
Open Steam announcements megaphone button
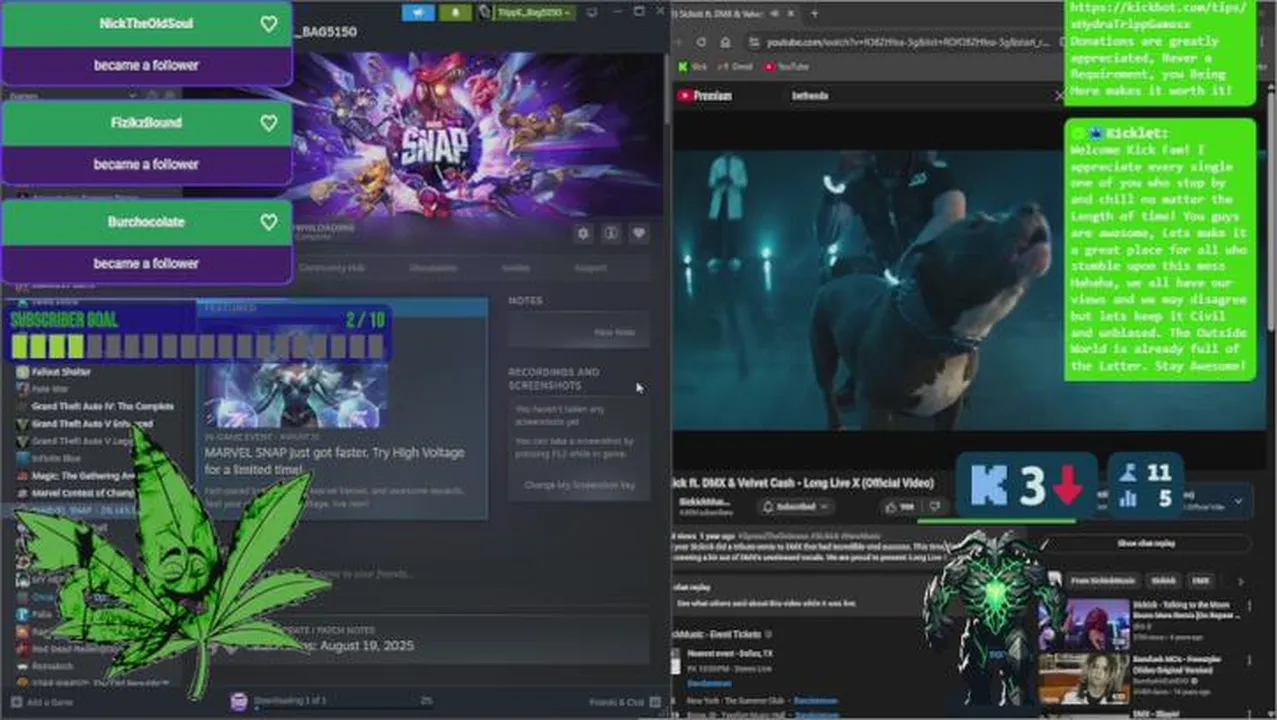point(418,12)
